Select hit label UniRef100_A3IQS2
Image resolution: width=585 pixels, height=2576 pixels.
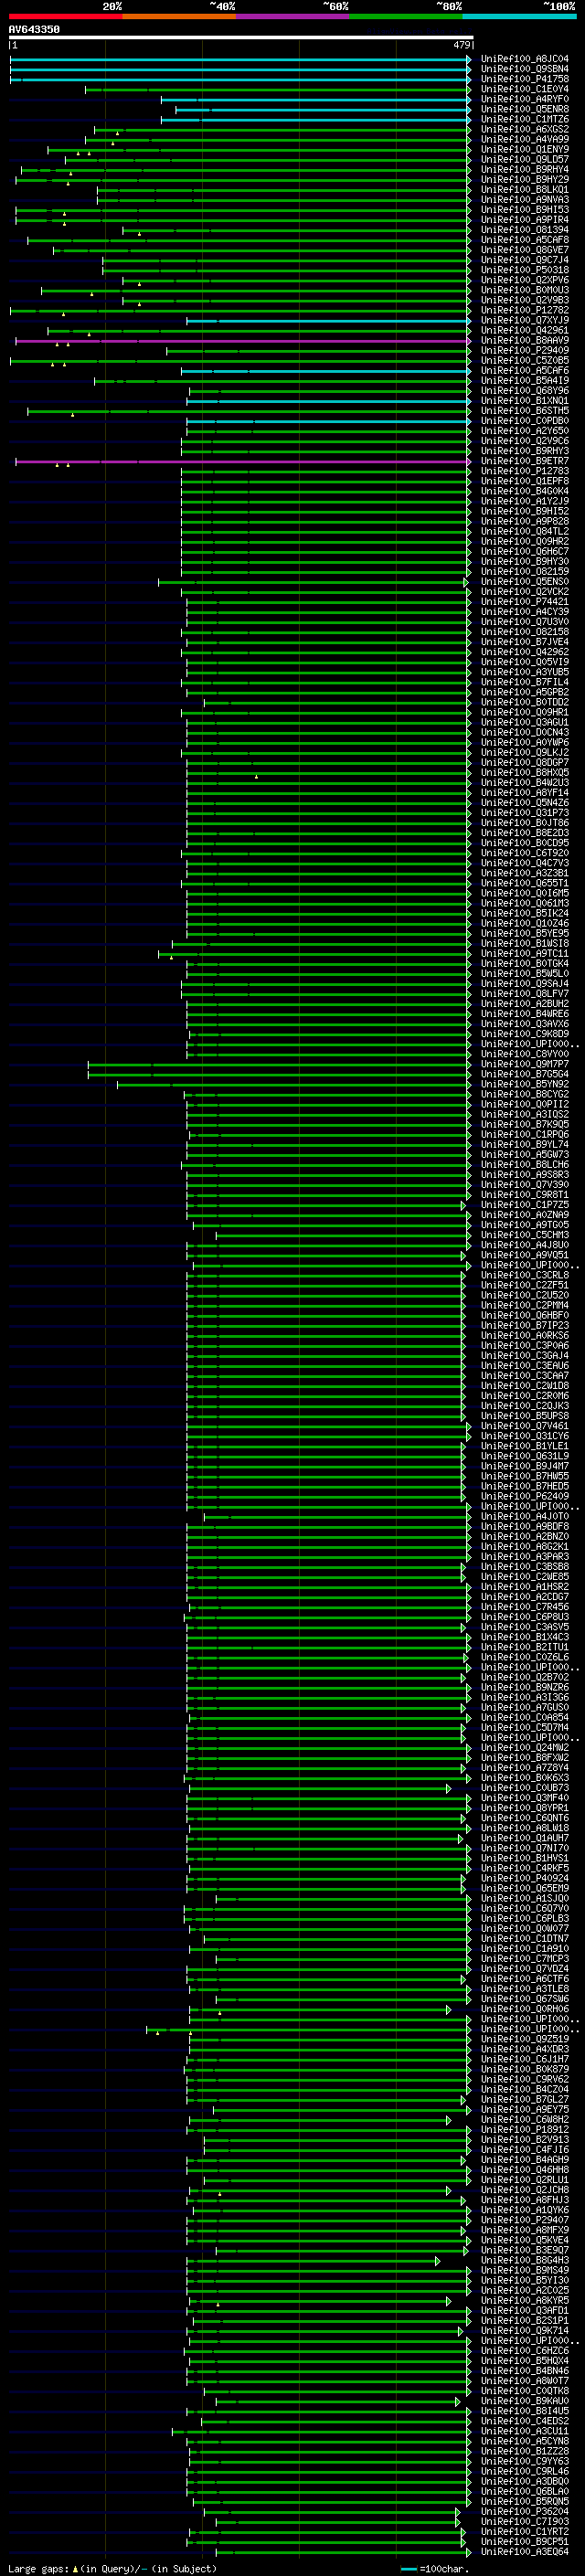click(x=525, y=1114)
